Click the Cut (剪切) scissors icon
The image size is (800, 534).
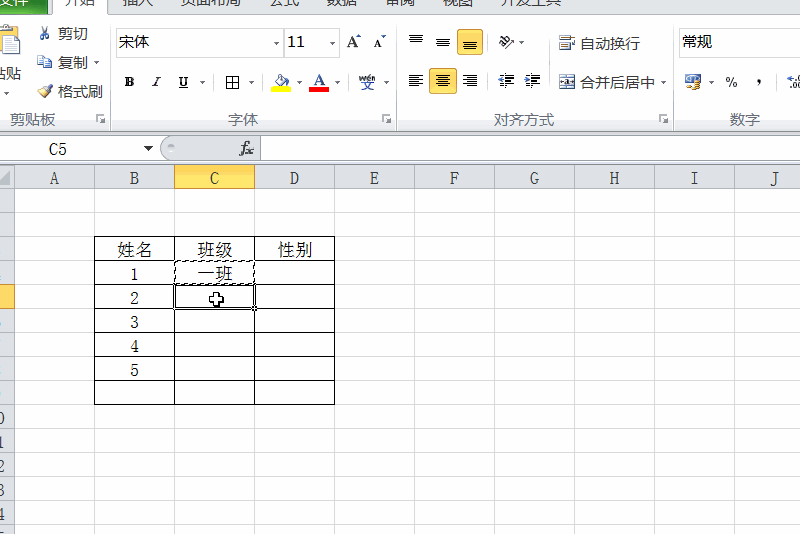pyautogui.click(x=45, y=34)
